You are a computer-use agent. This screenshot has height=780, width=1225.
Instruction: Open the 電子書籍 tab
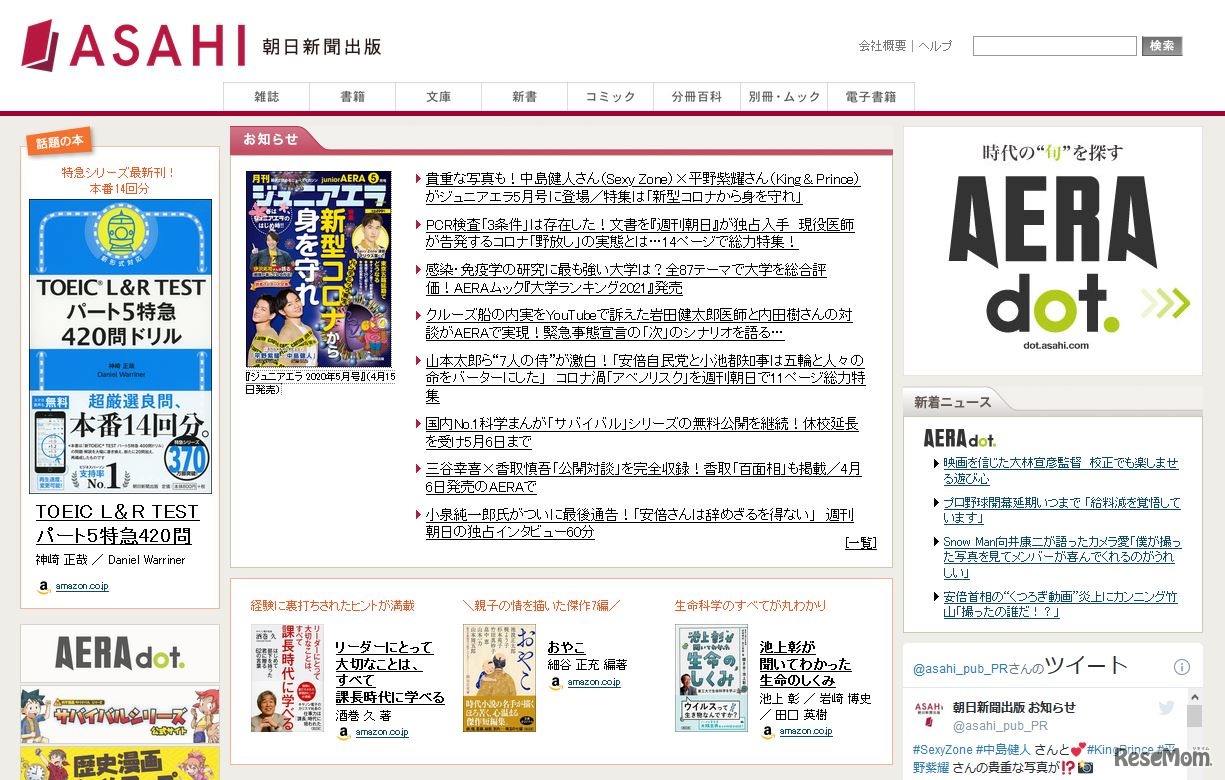pyautogui.click(x=869, y=97)
